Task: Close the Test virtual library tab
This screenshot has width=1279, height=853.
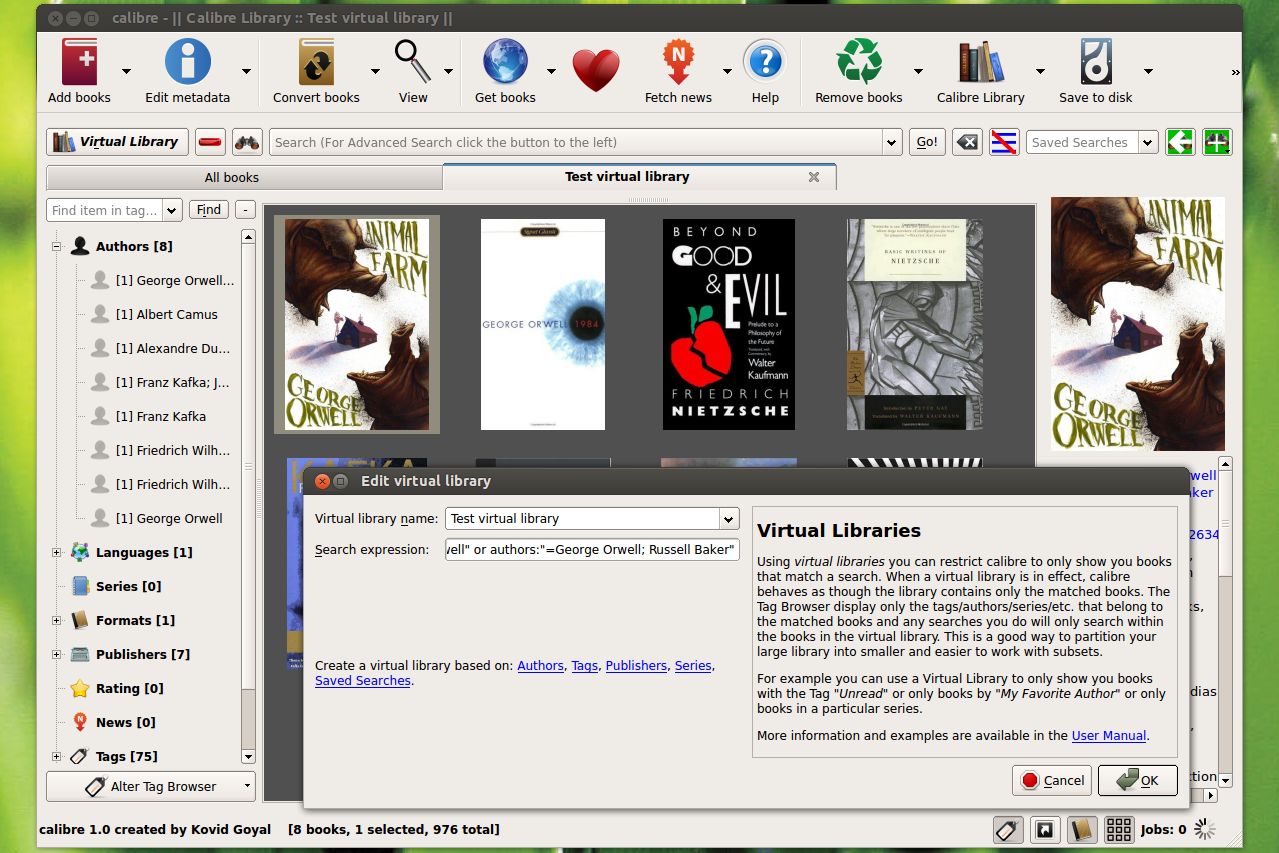Action: pos(814,177)
